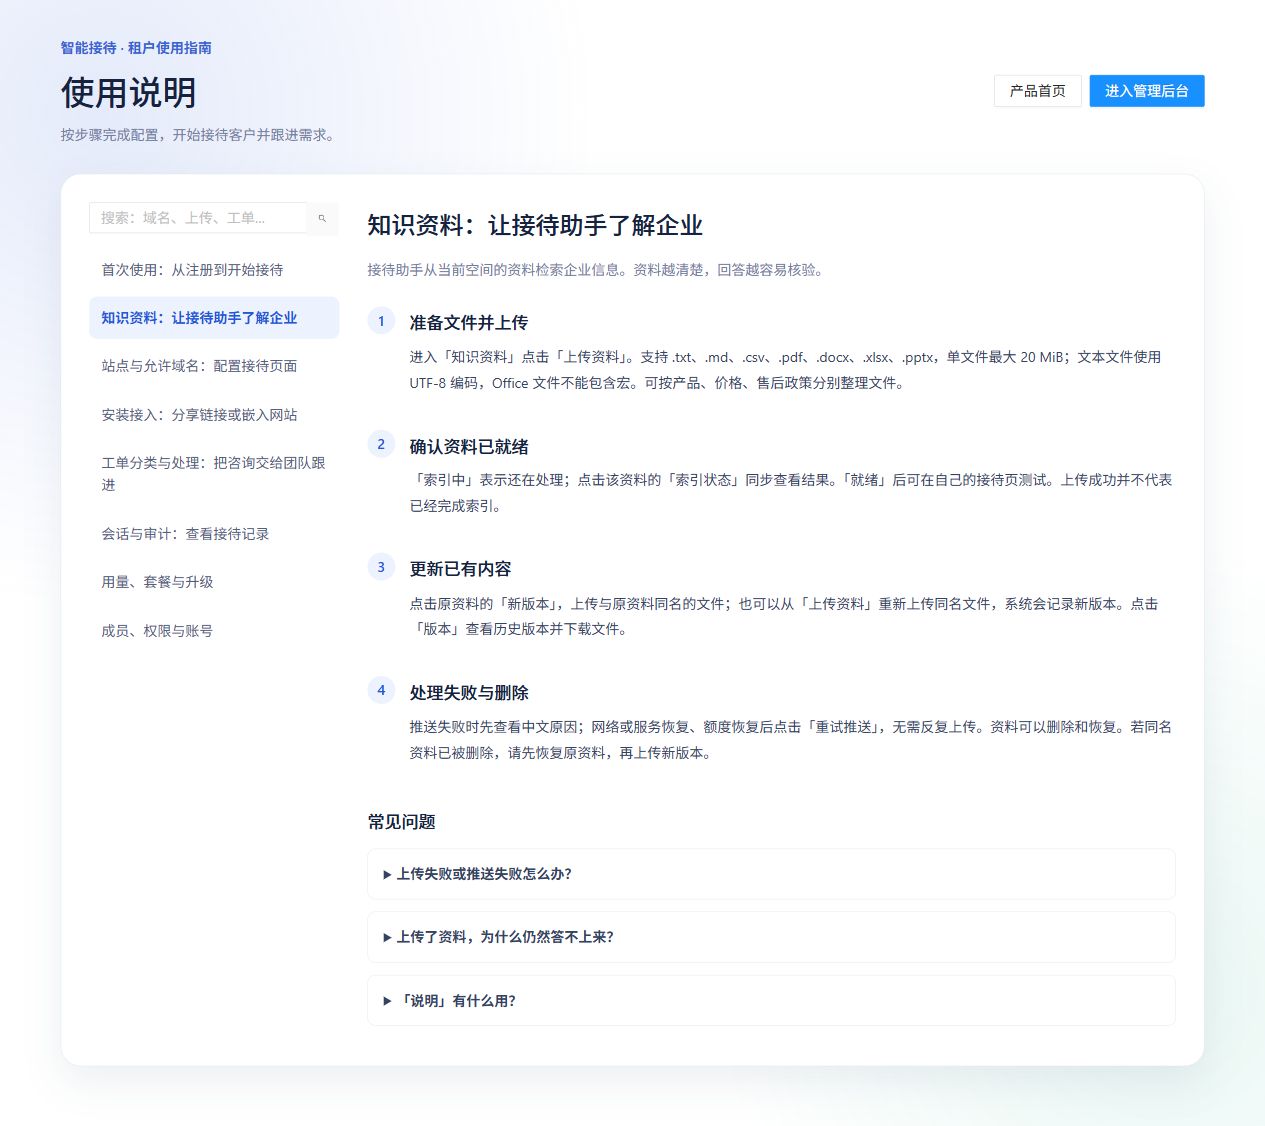1265x1126 pixels.
Task: Click step heading 准备文件并上传
Action: click(x=469, y=323)
